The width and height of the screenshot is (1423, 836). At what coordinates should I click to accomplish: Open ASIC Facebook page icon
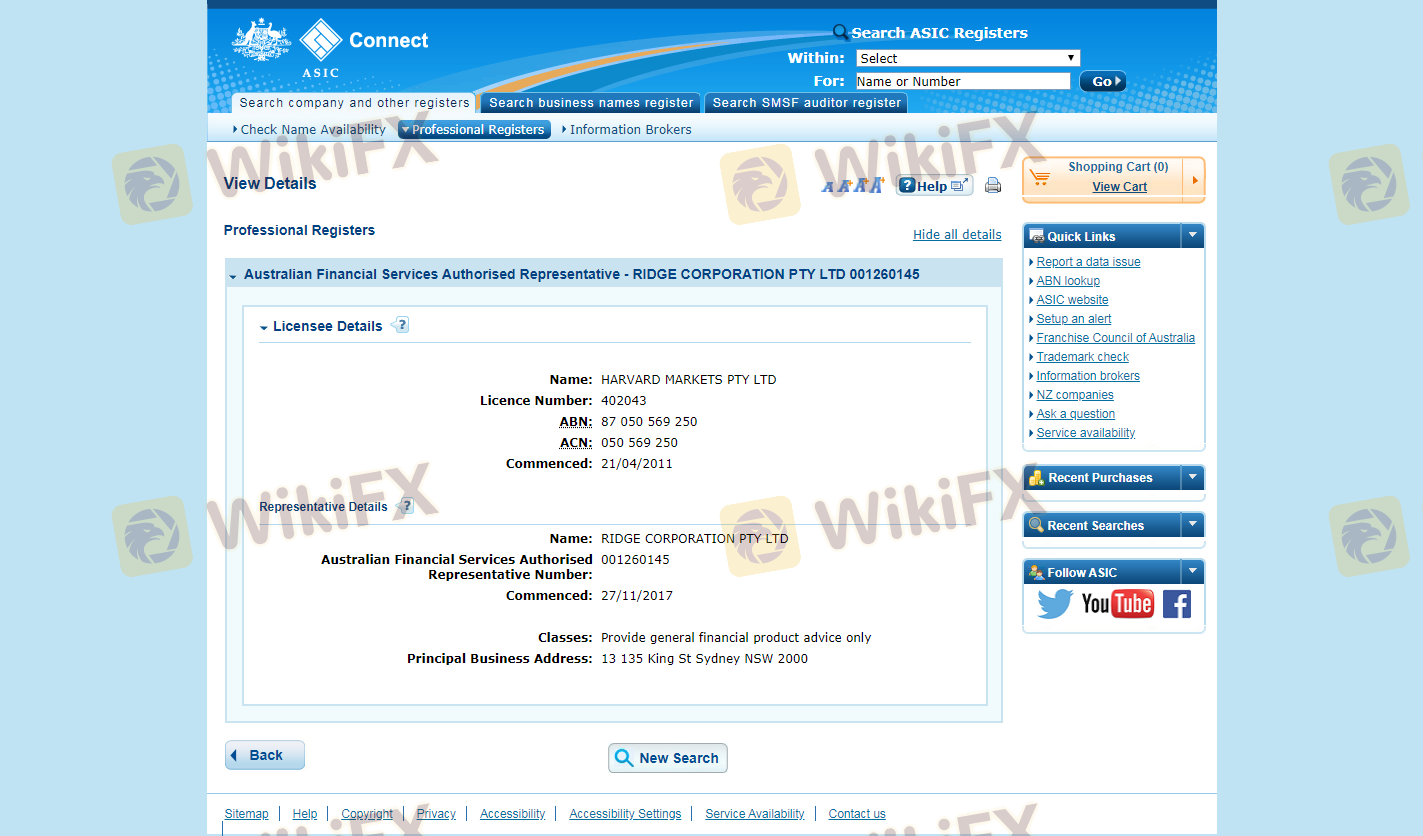[x=1177, y=604]
